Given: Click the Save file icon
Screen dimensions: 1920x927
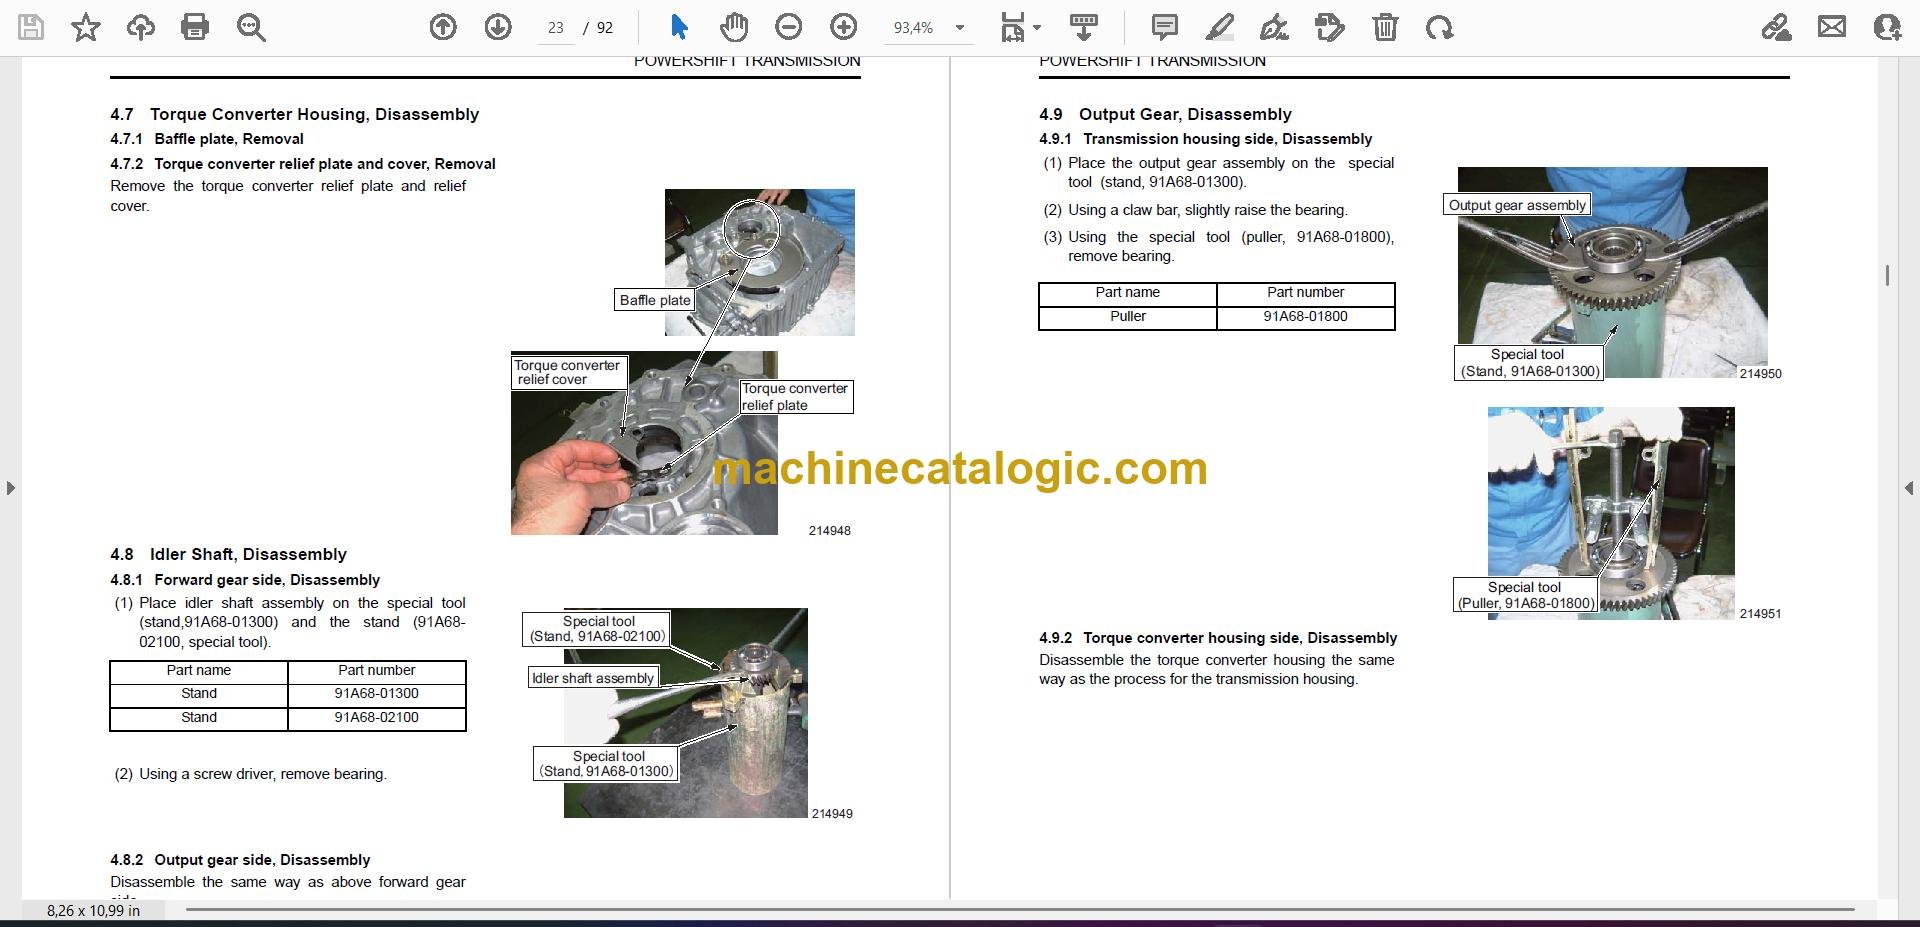Looking at the screenshot, I should tap(31, 27).
